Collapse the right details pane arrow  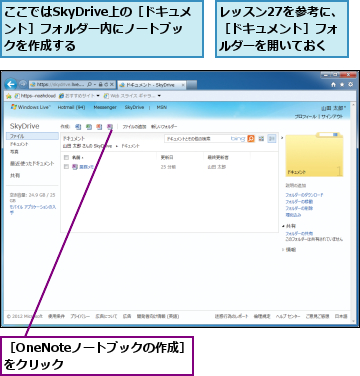(x=282, y=138)
